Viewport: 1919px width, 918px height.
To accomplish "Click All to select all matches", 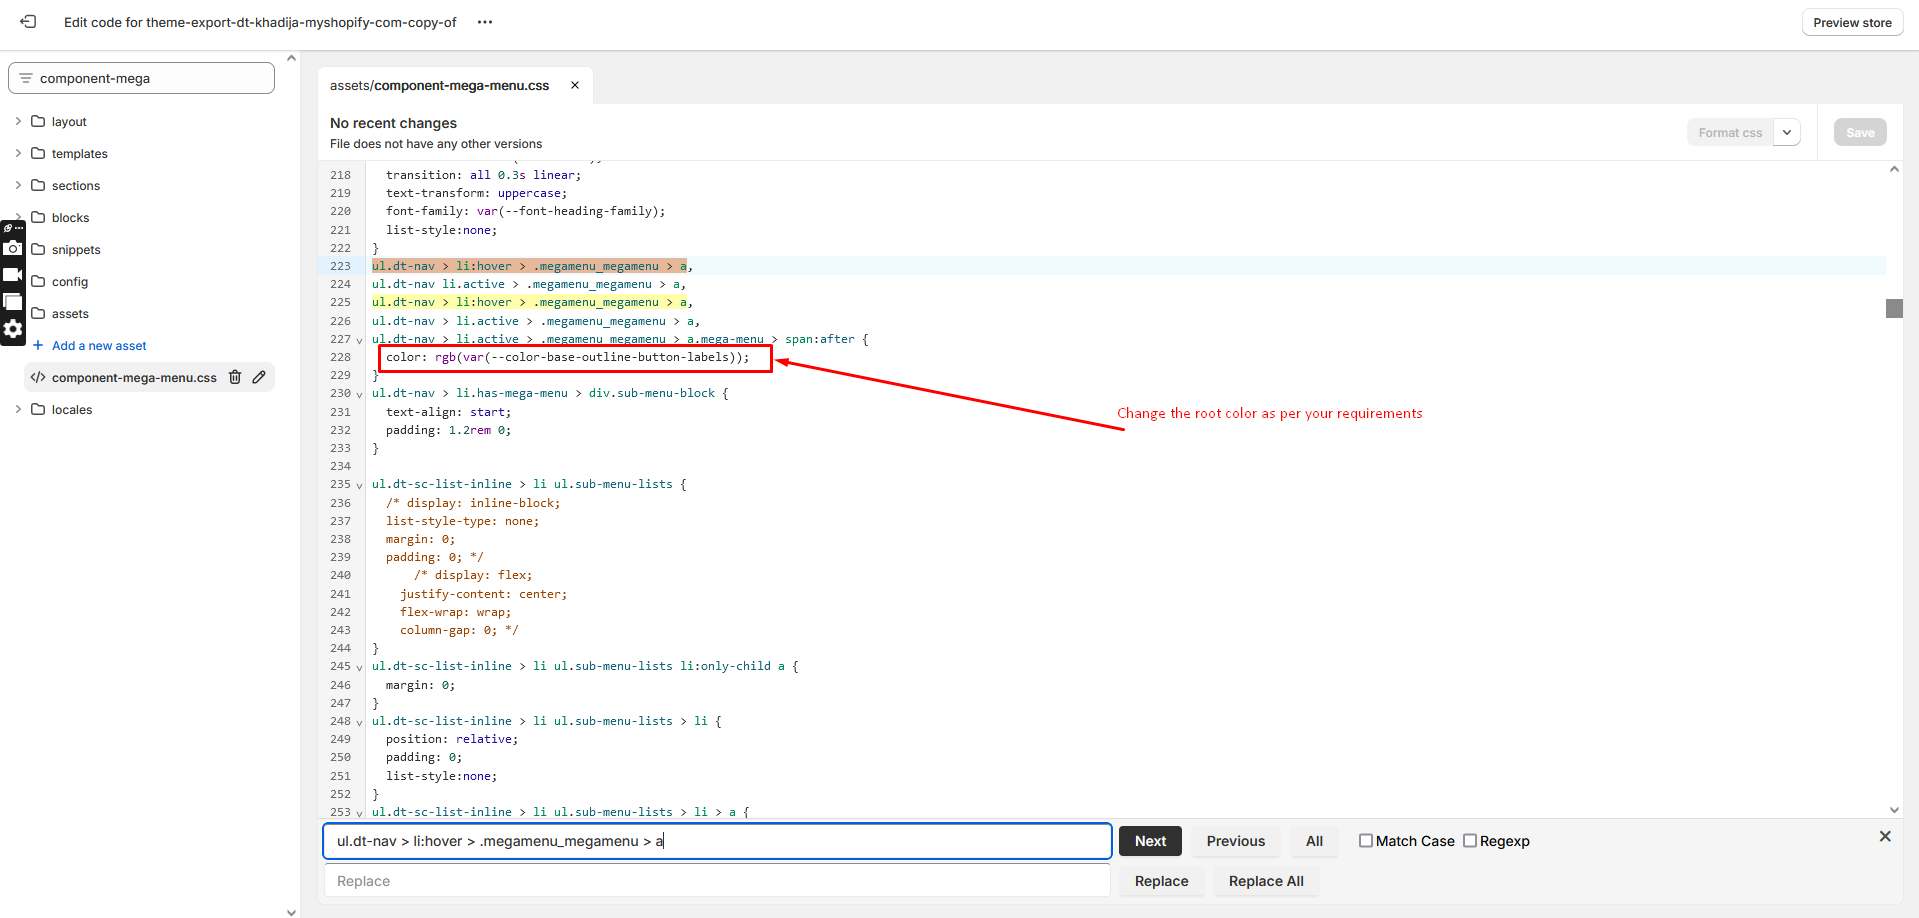I will (x=1314, y=841).
